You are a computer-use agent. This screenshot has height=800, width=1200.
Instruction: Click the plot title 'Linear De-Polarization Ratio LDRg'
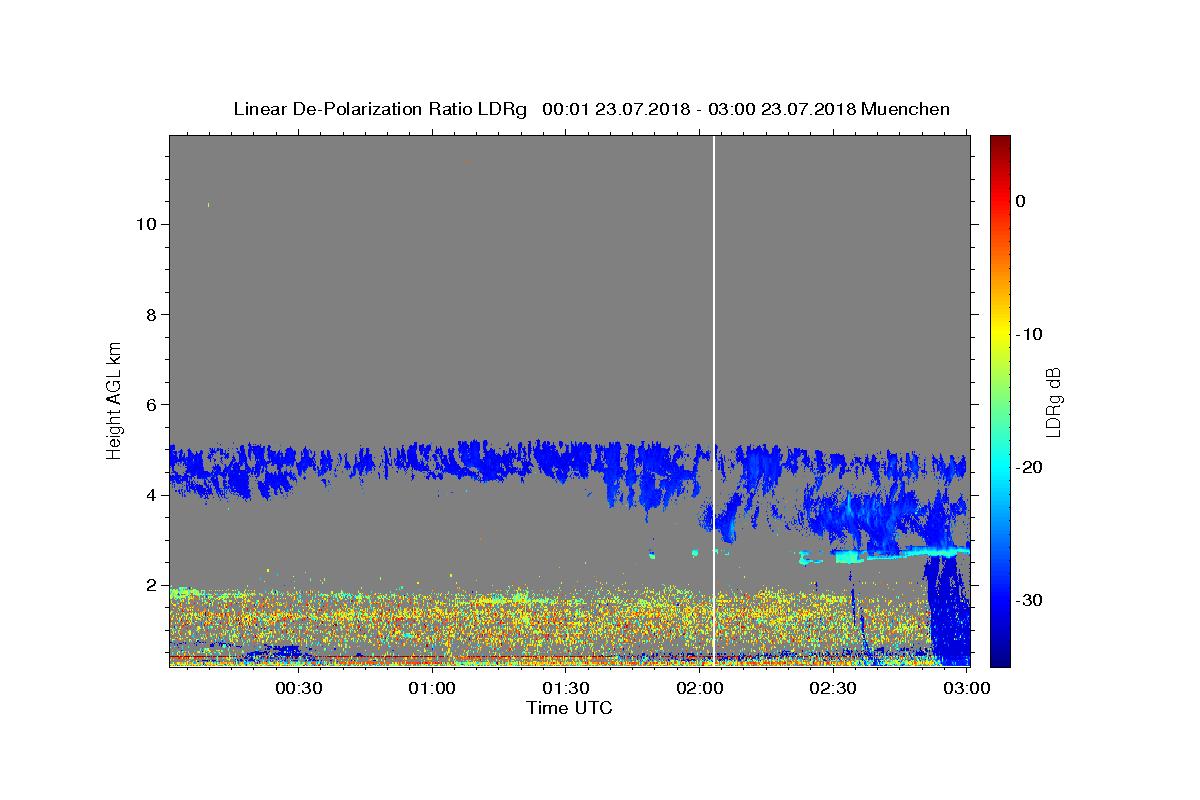(380, 109)
